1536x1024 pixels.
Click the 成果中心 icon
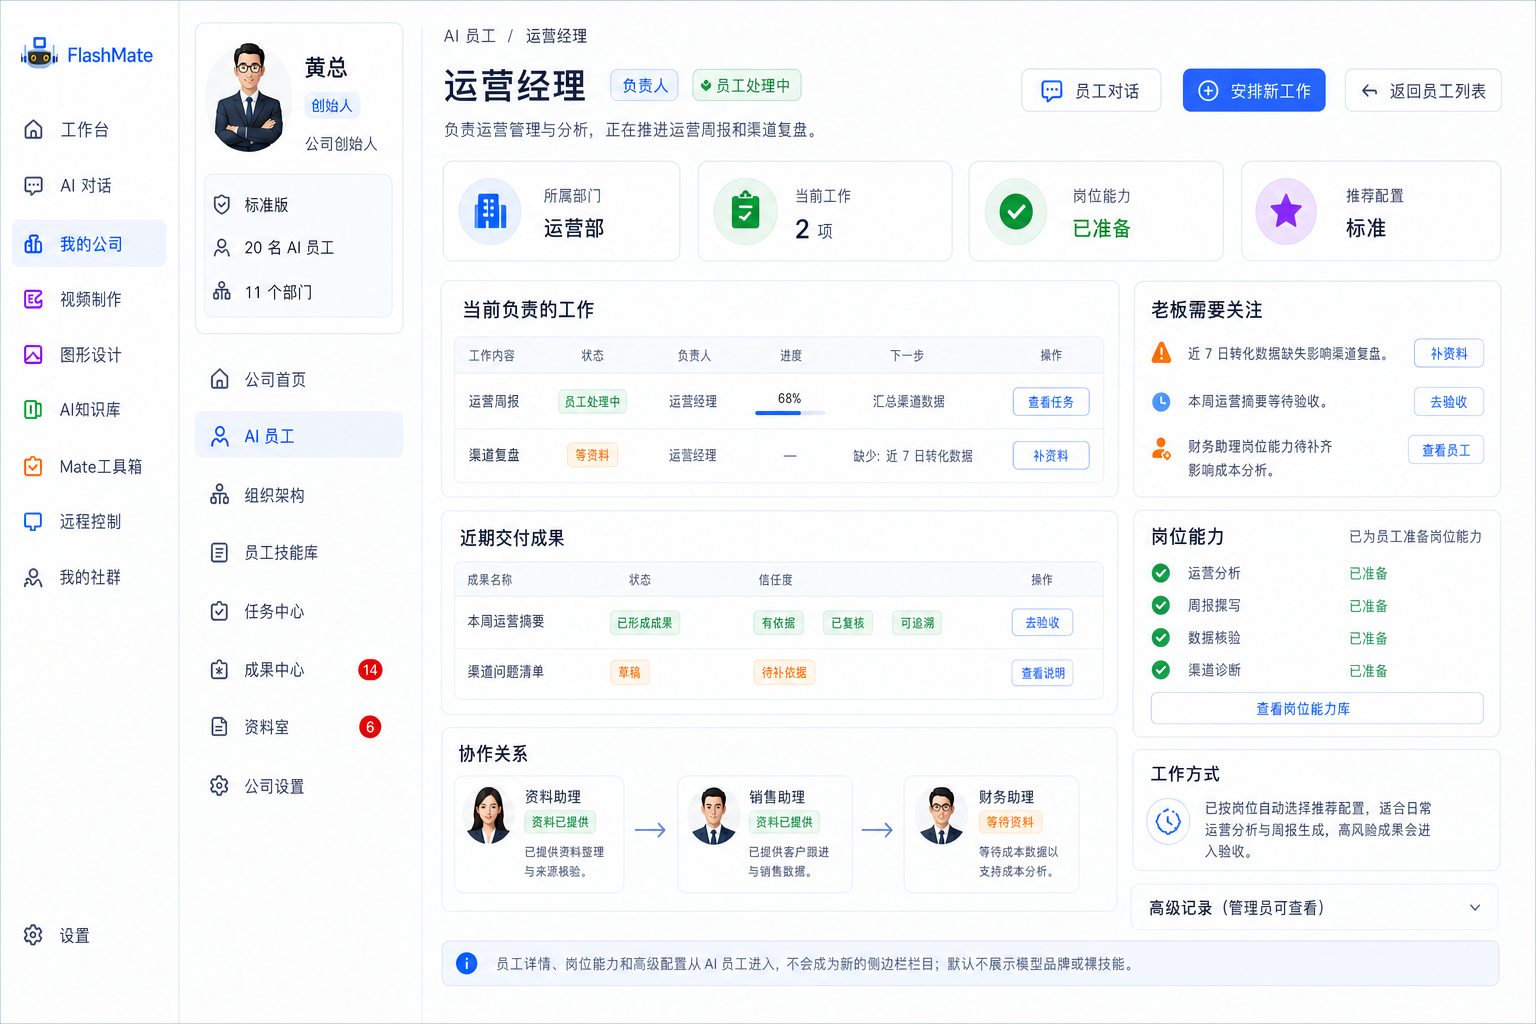click(220, 670)
